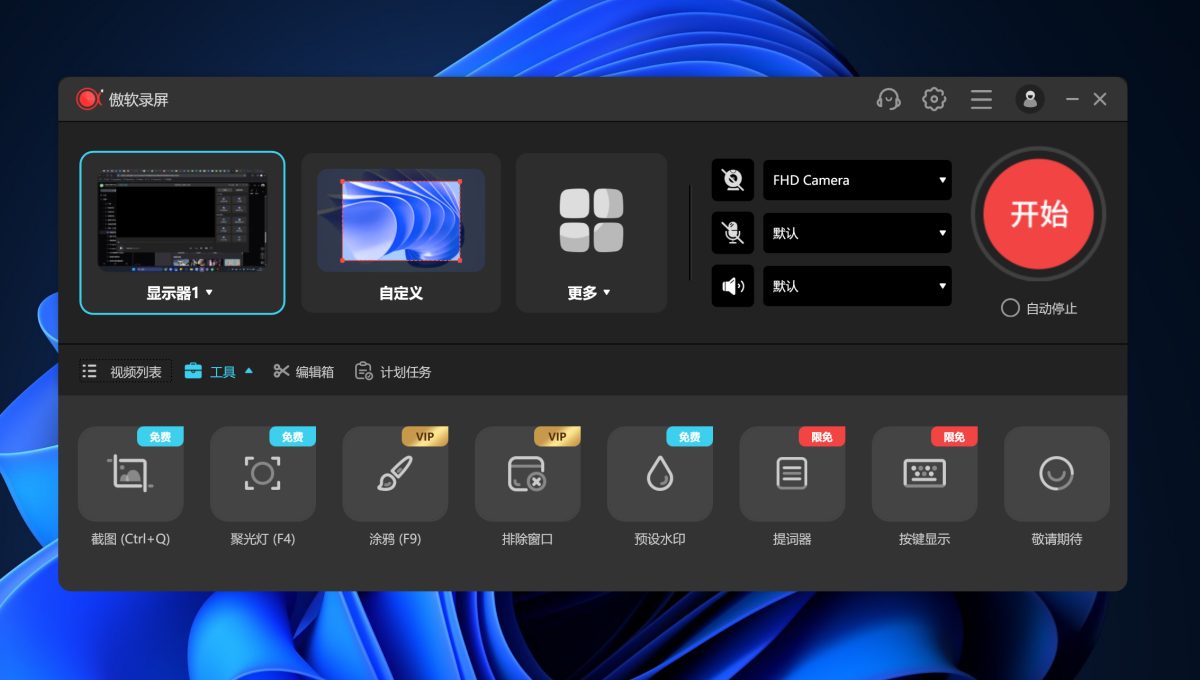The image size is (1200, 680).
Task: Expand the 显示器1 monitor dropdown arrow
Action: click(x=209, y=292)
